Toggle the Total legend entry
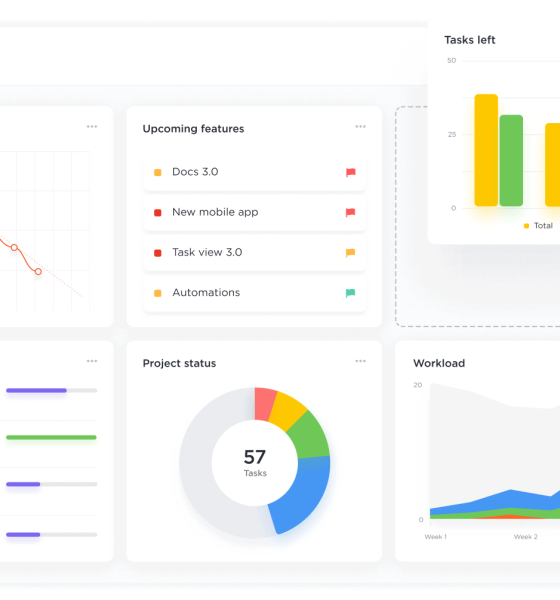Viewport: 560px width, 600px height. (538, 226)
